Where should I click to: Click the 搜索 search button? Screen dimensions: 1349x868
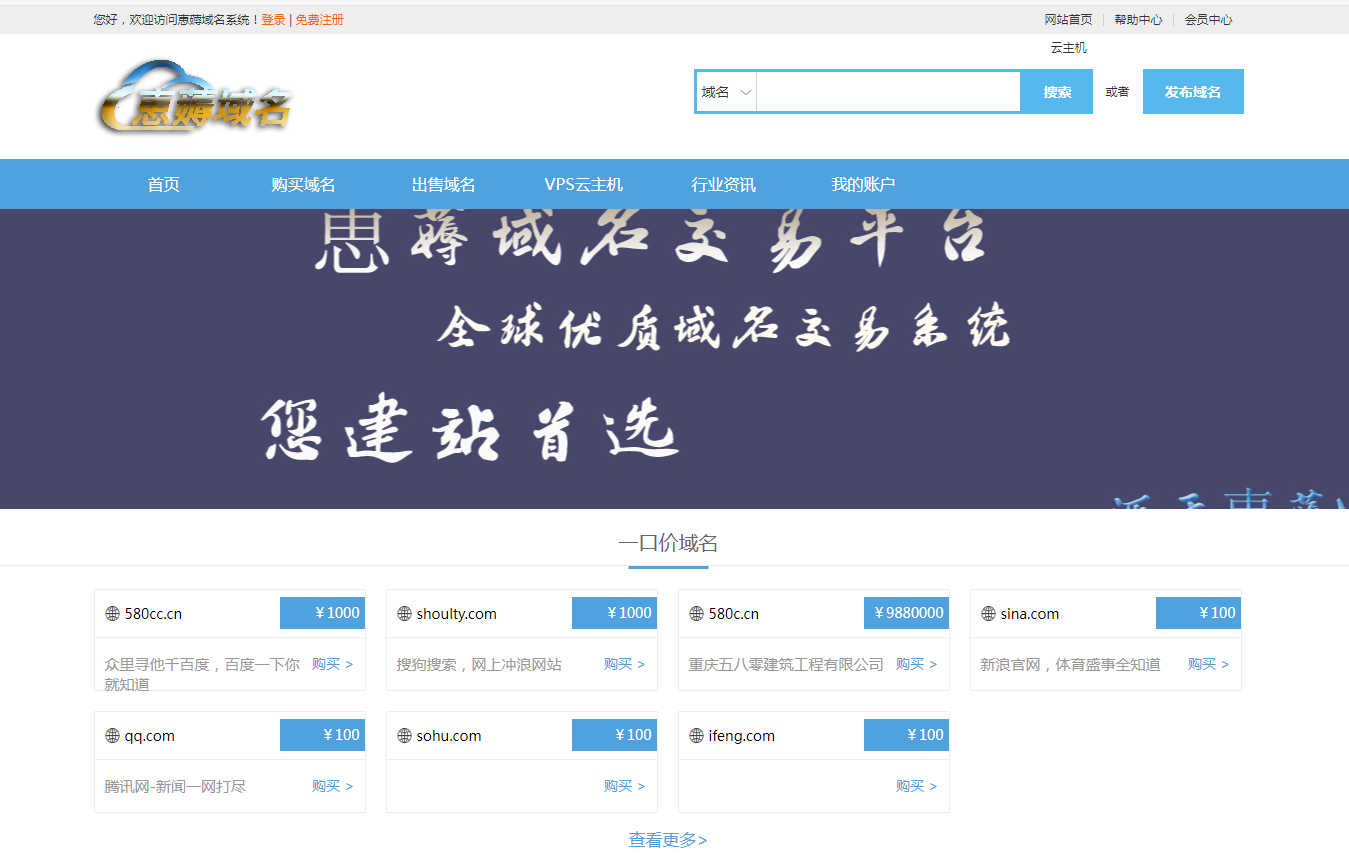(x=1056, y=91)
